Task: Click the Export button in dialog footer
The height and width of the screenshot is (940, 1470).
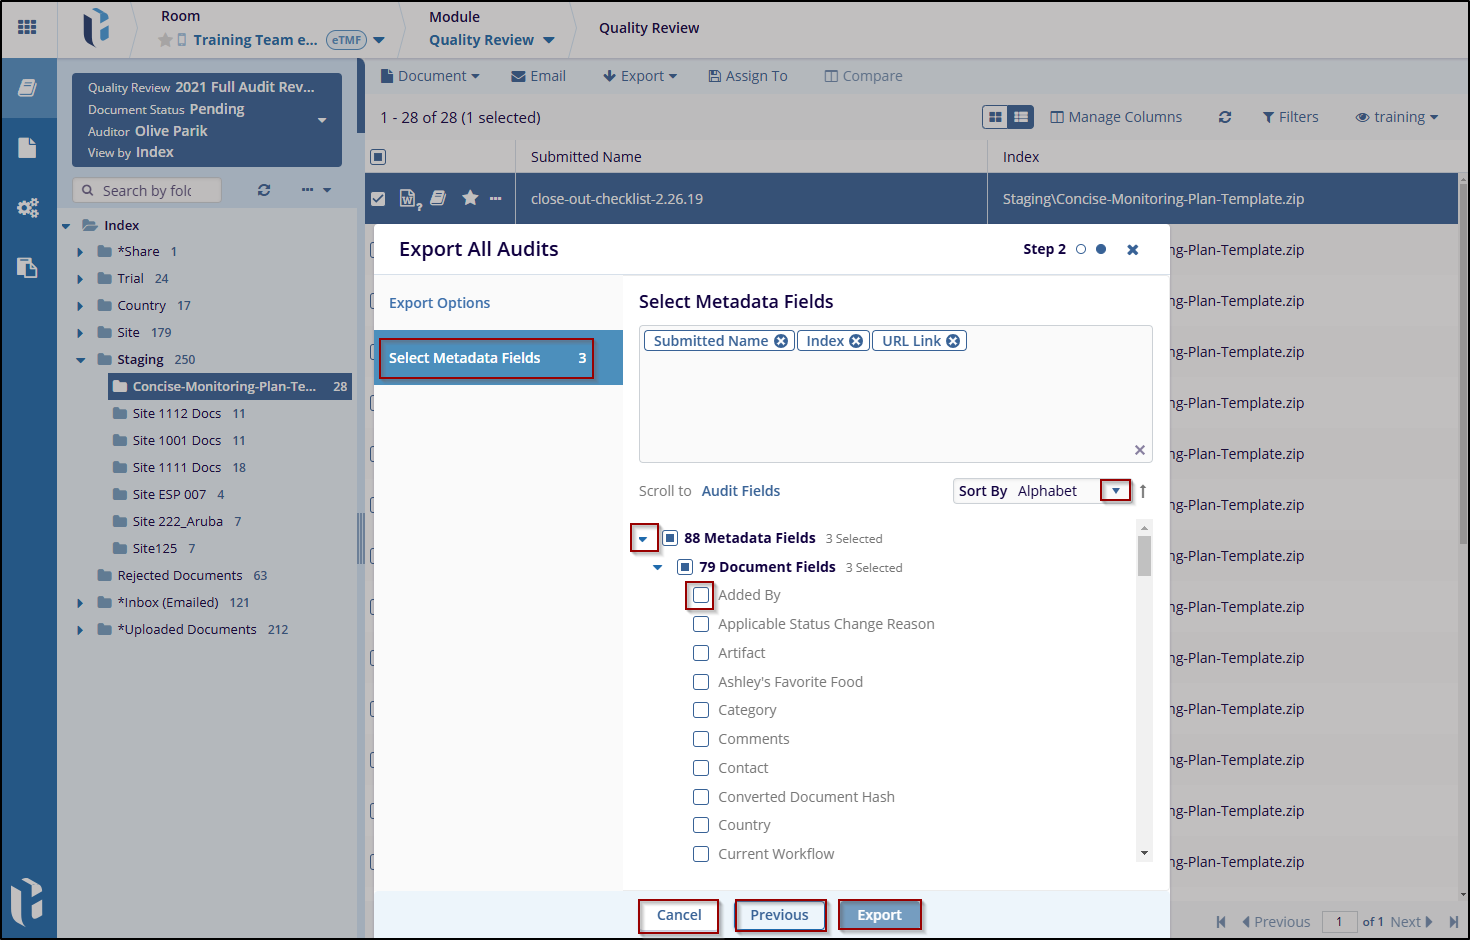Action: (x=879, y=915)
